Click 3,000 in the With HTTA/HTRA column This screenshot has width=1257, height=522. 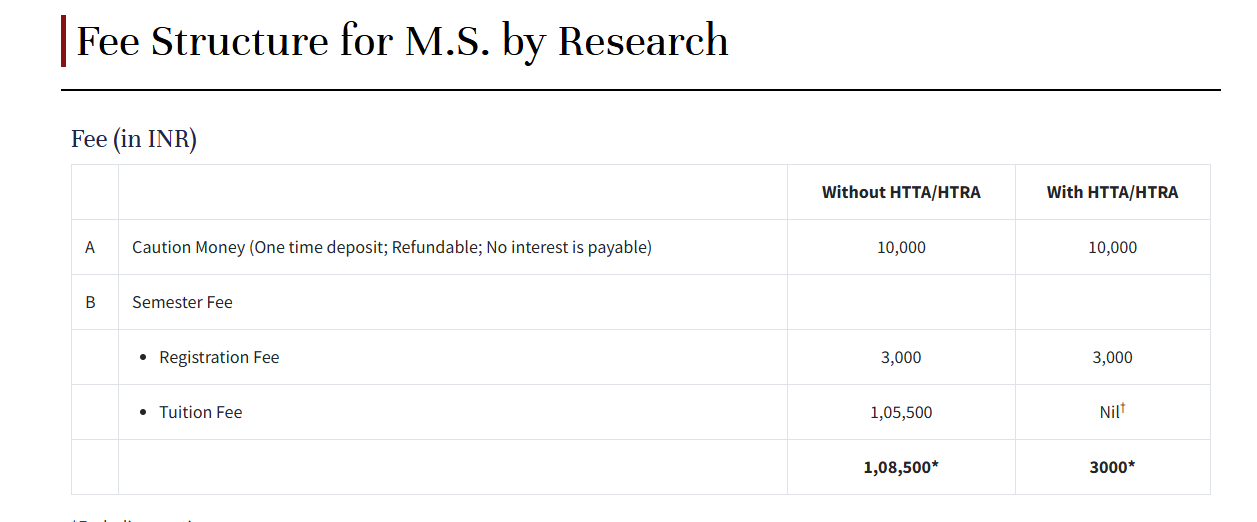coord(1112,357)
